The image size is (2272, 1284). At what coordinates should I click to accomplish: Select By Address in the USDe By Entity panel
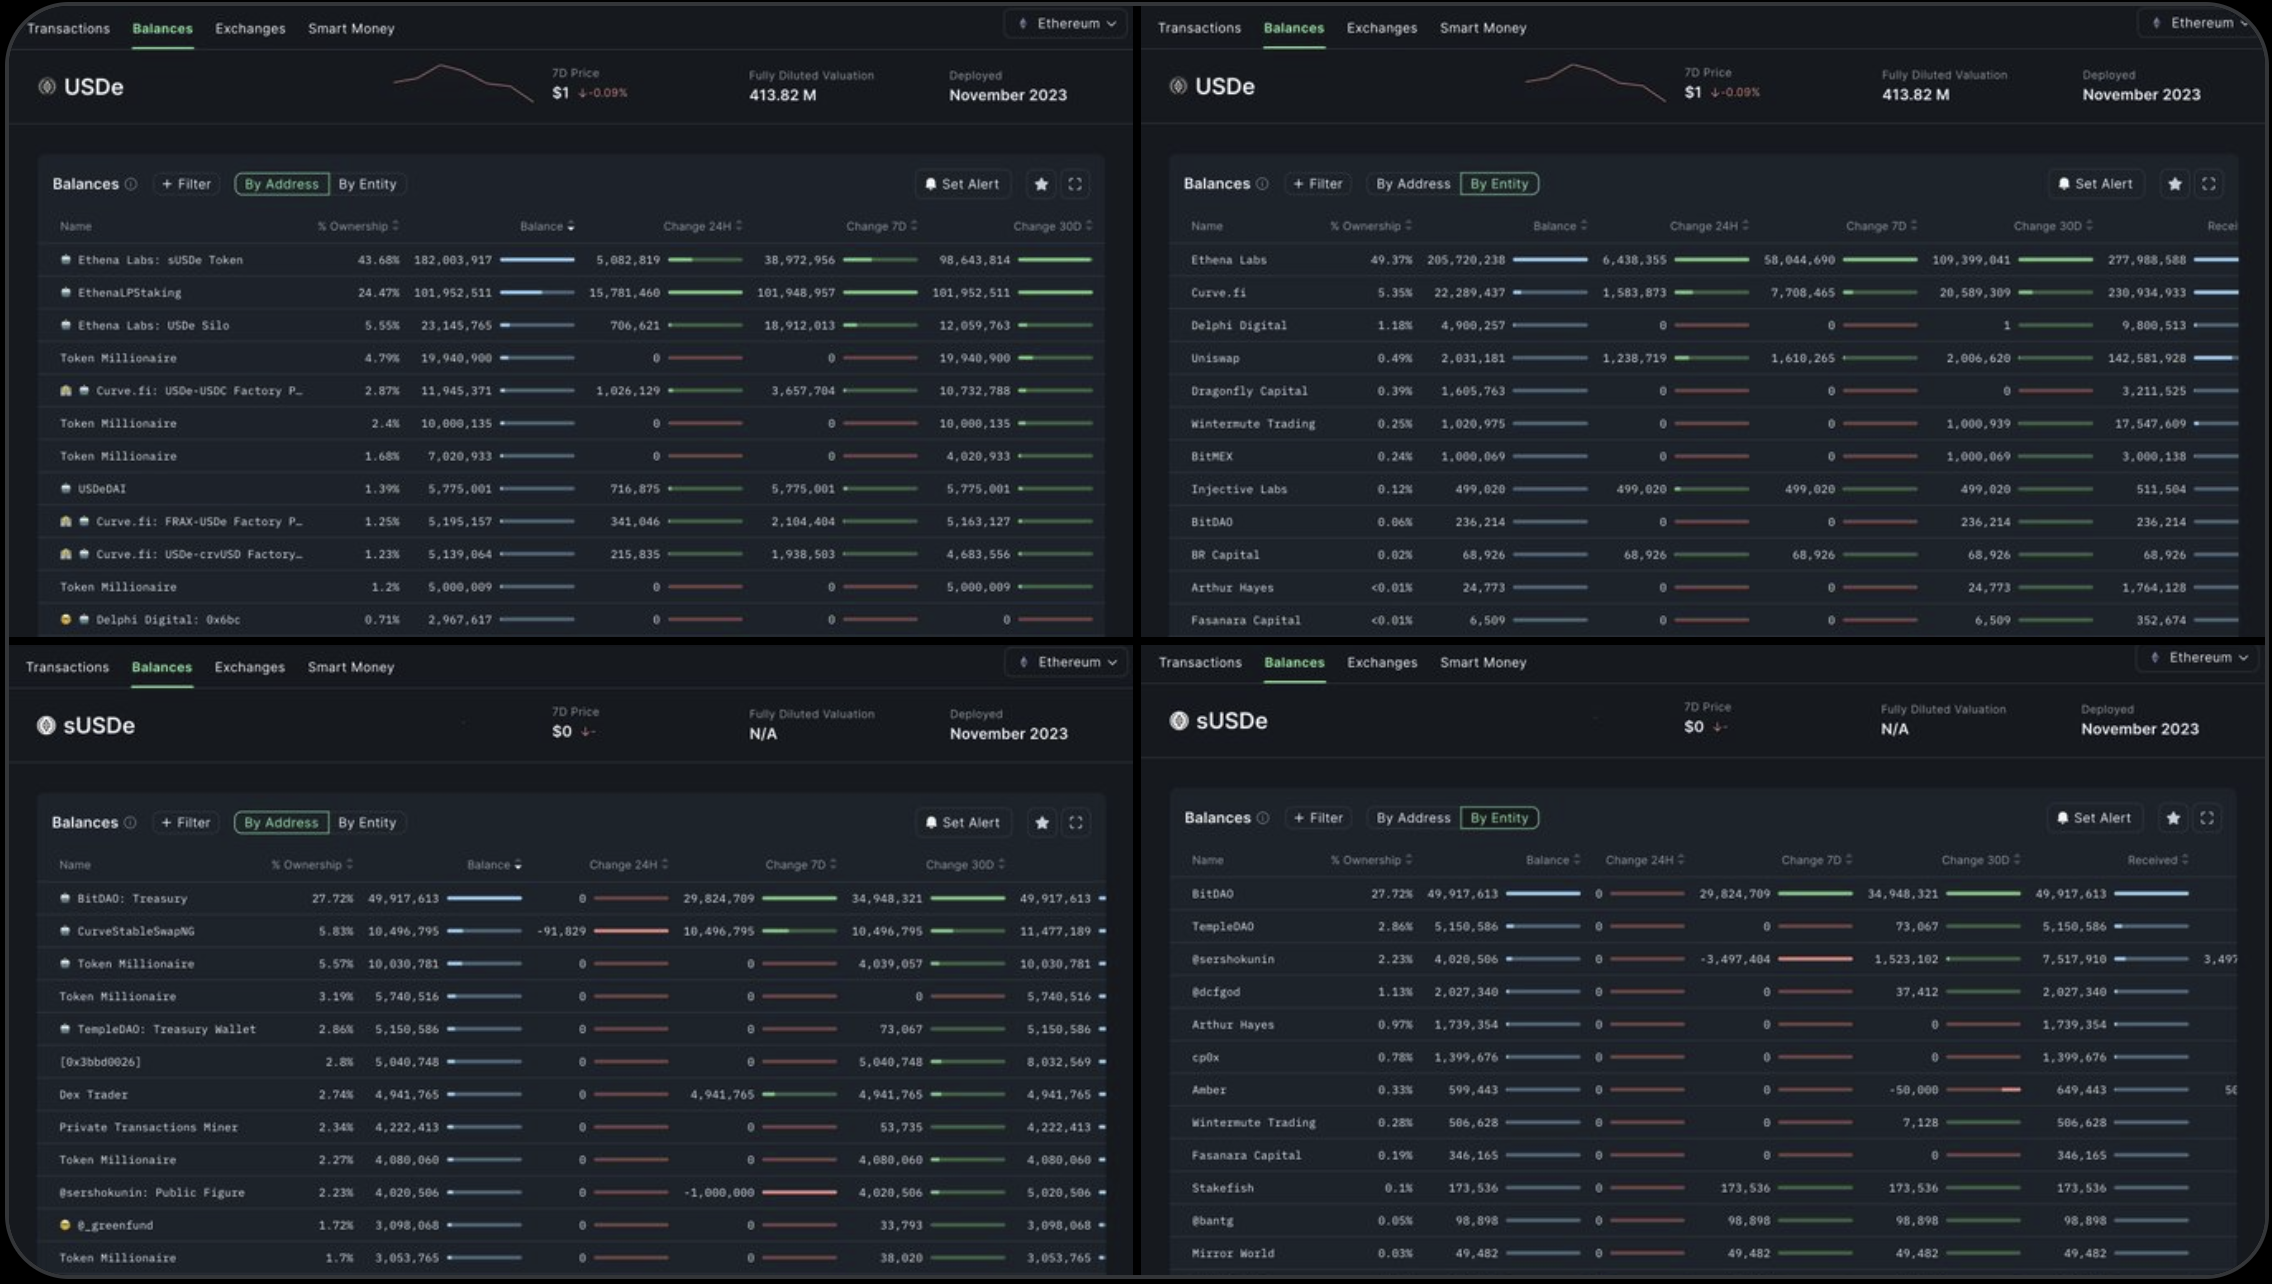[x=1413, y=184]
